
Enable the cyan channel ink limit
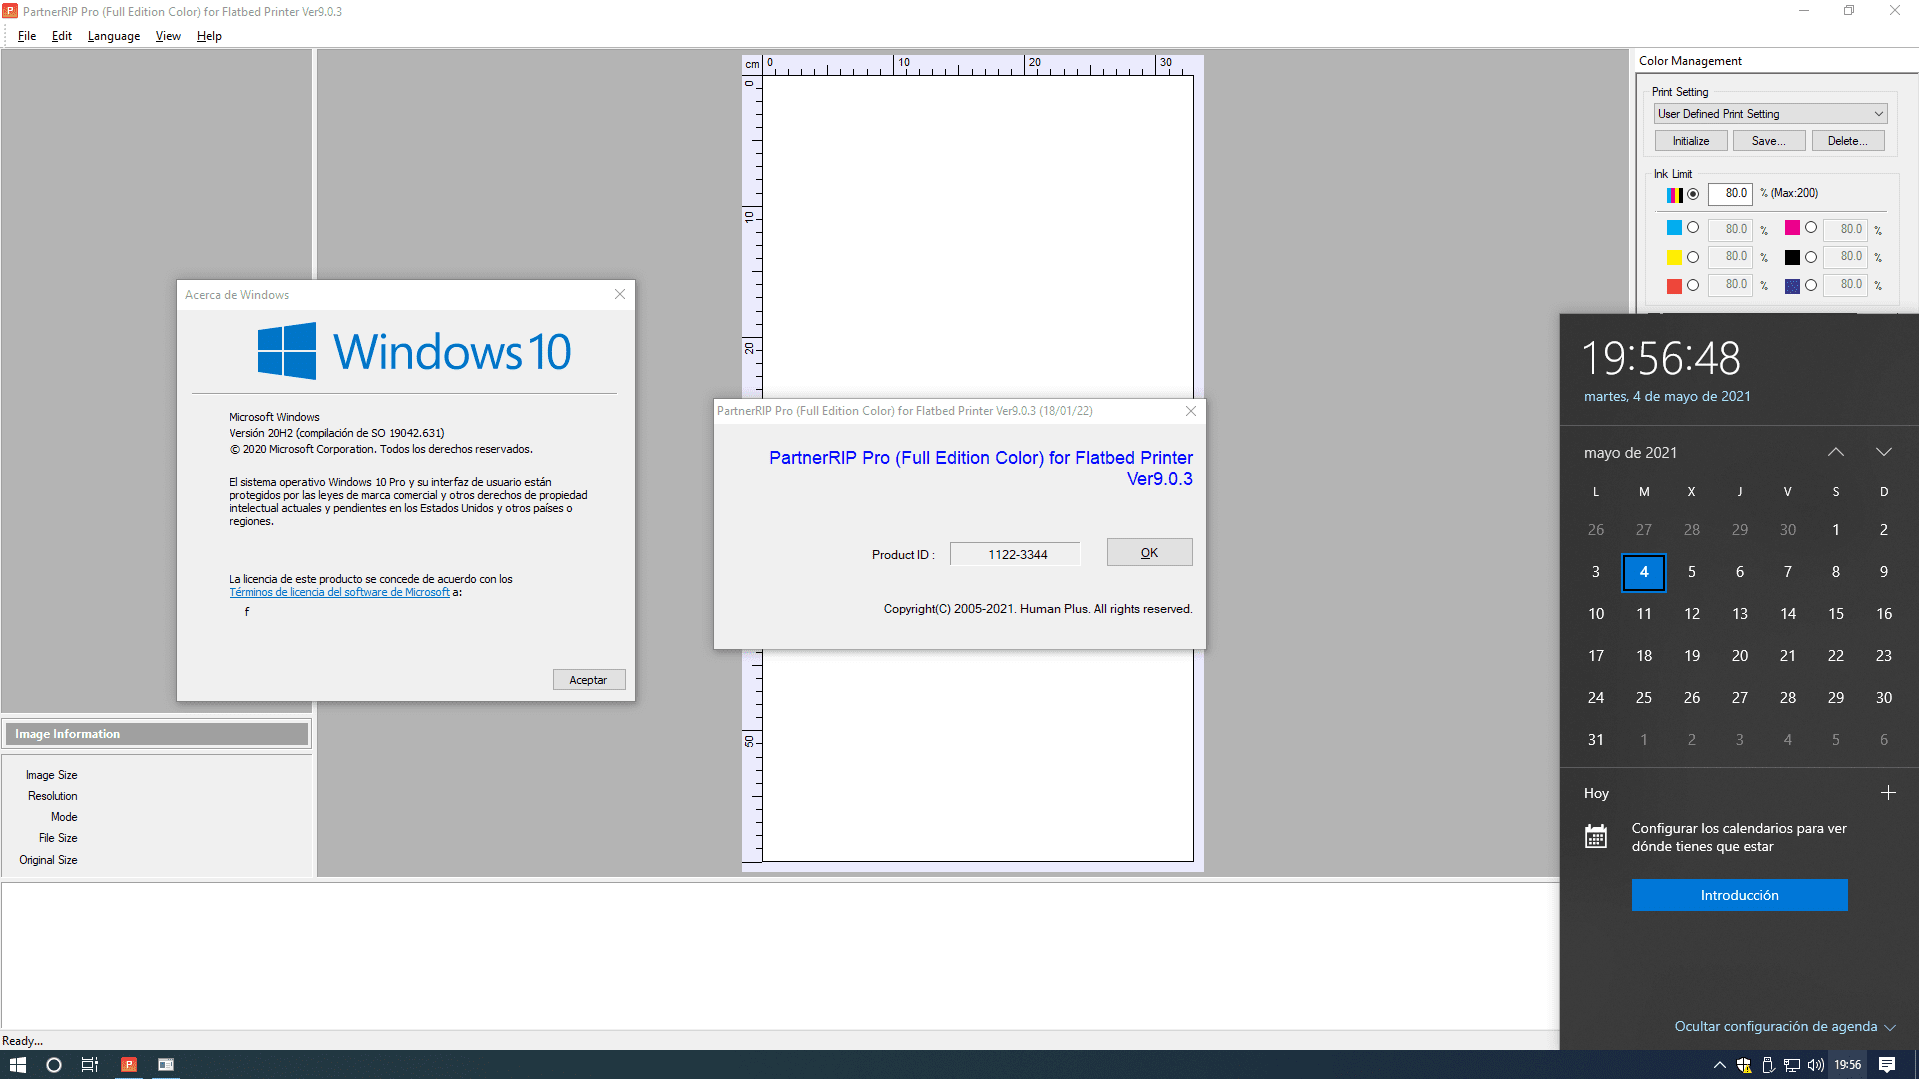(1692, 228)
